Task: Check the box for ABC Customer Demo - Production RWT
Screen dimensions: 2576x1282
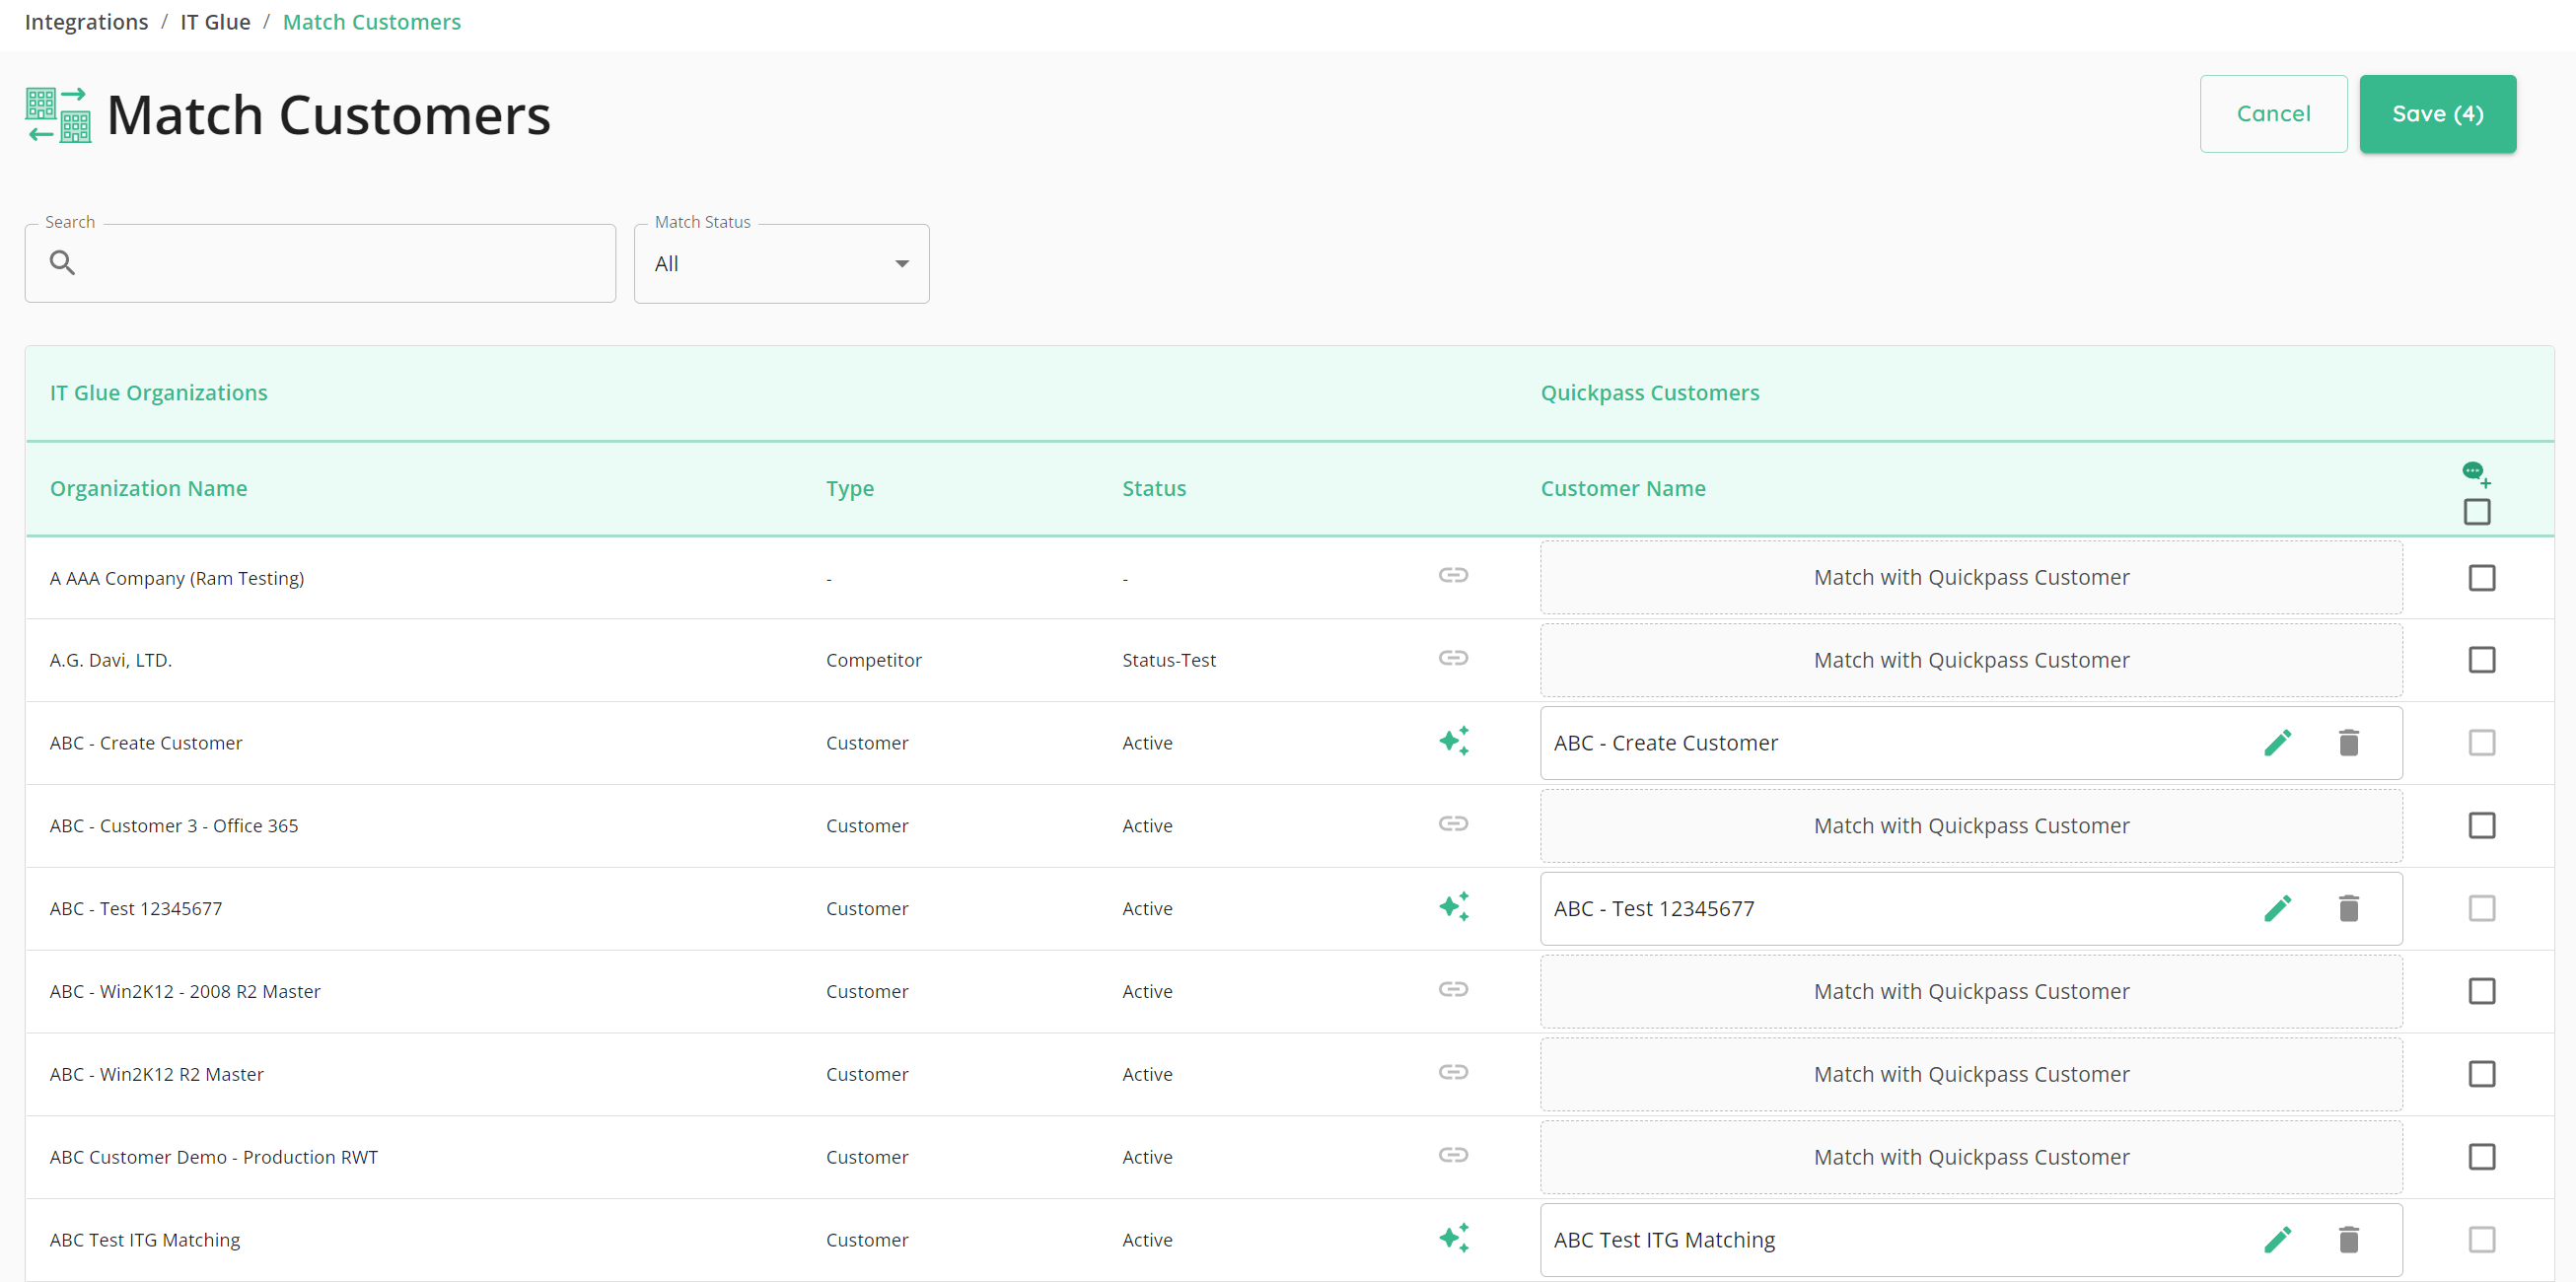Action: [2482, 1157]
